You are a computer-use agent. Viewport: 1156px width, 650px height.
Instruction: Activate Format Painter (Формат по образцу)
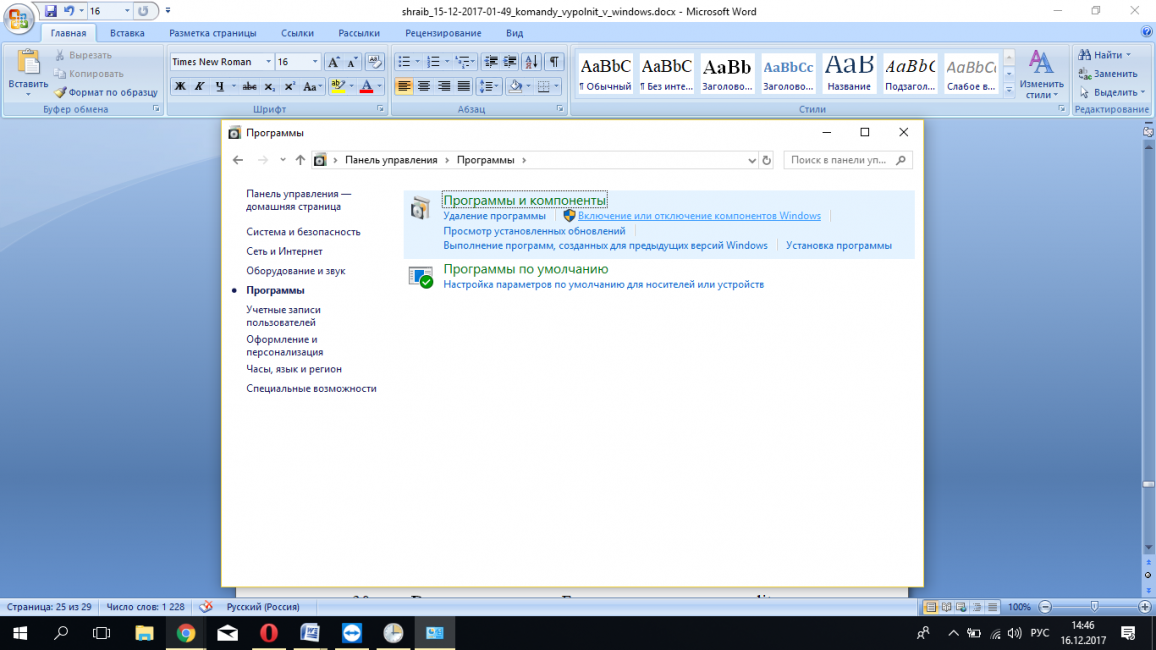(x=106, y=92)
